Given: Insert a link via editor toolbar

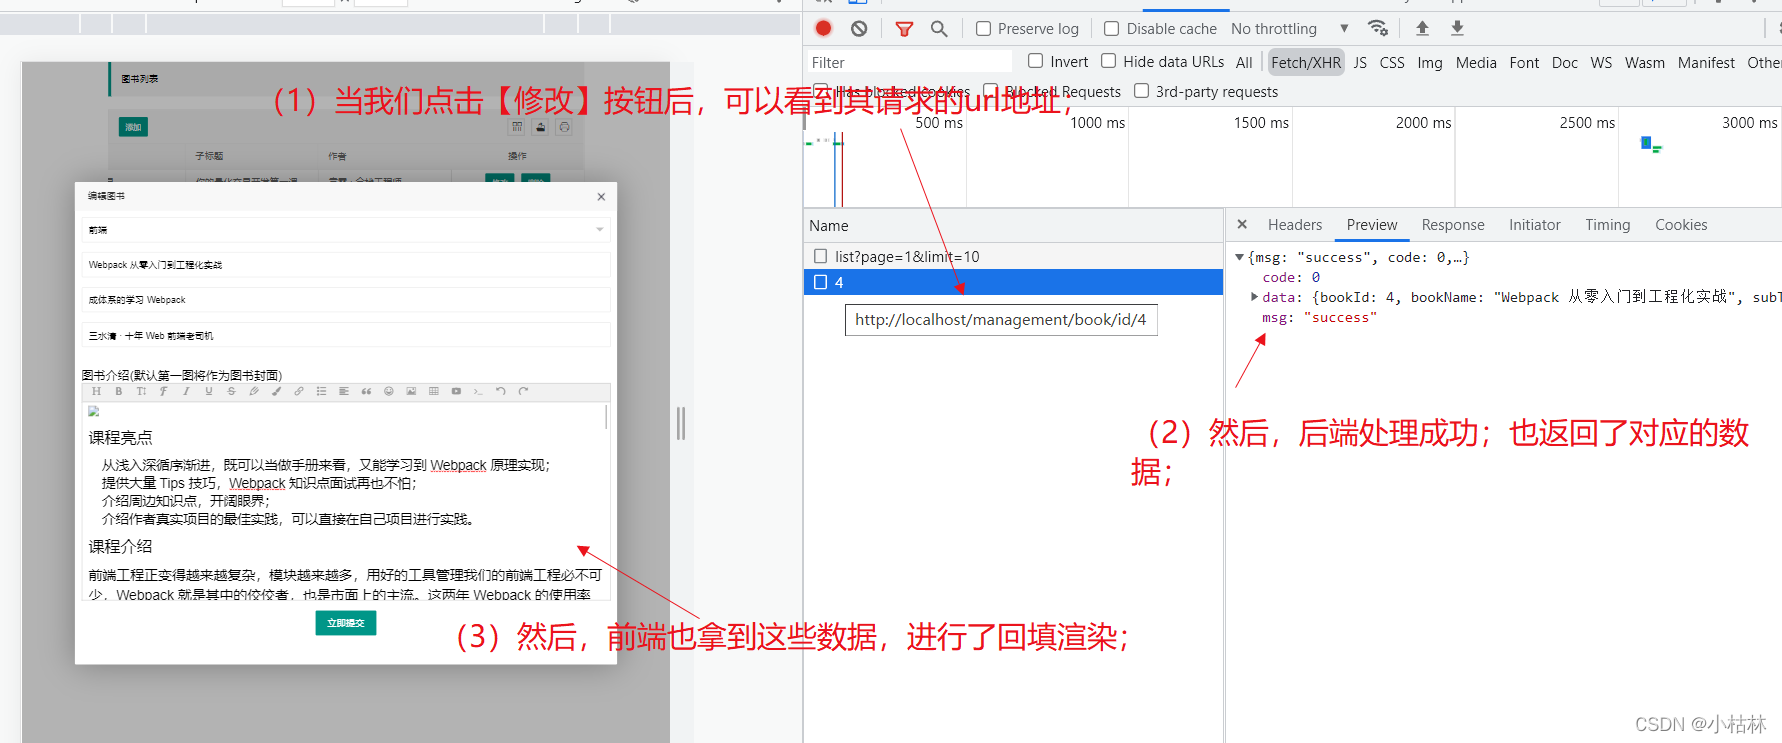Looking at the screenshot, I should (299, 391).
